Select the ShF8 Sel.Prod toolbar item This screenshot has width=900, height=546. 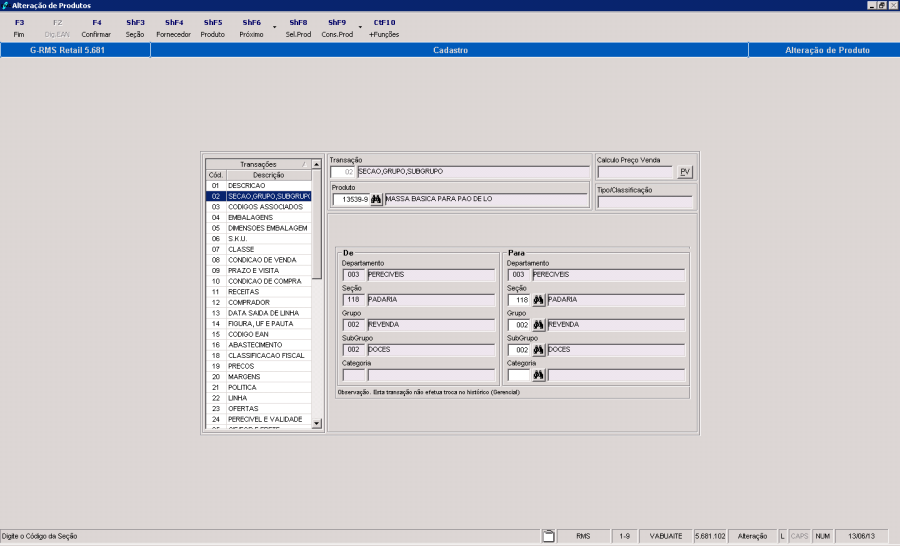(x=298, y=28)
